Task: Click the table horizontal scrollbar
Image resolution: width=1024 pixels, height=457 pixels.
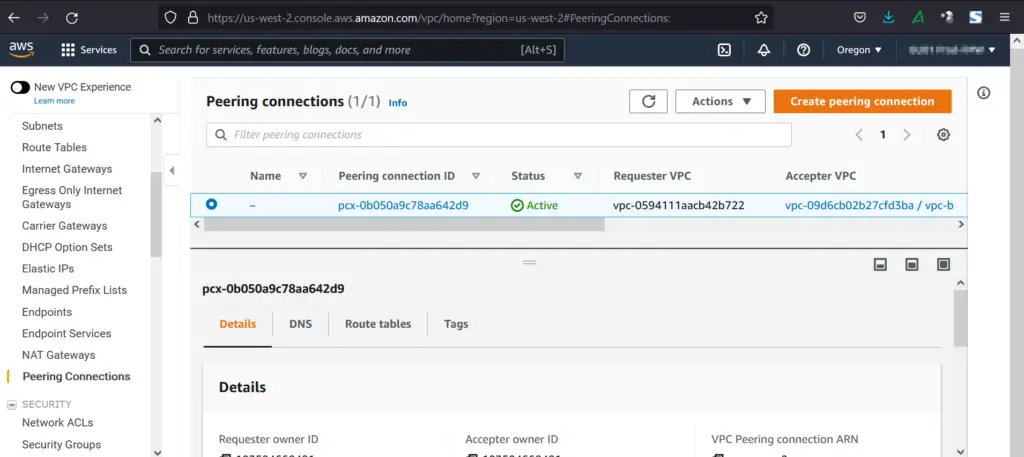Action: coord(404,224)
